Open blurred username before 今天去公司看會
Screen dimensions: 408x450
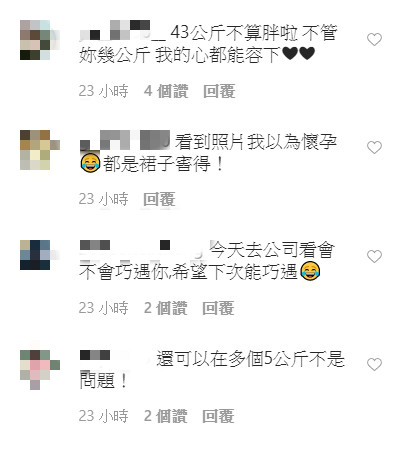pos(141,249)
